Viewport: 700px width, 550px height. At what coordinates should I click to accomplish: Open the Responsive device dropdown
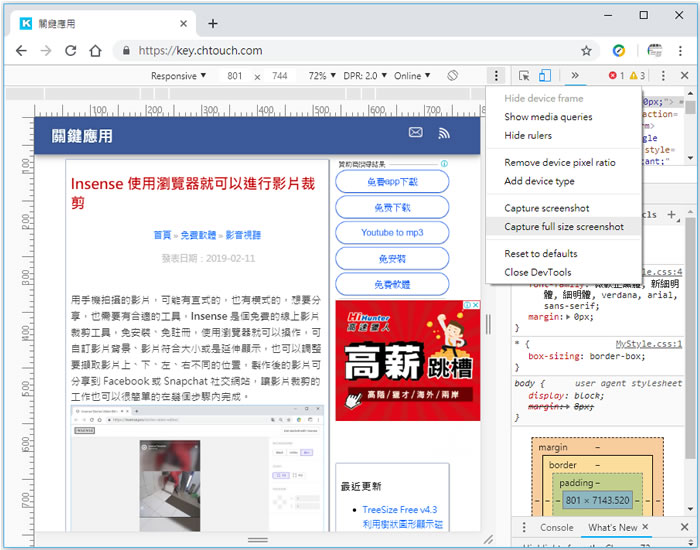click(178, 76)
